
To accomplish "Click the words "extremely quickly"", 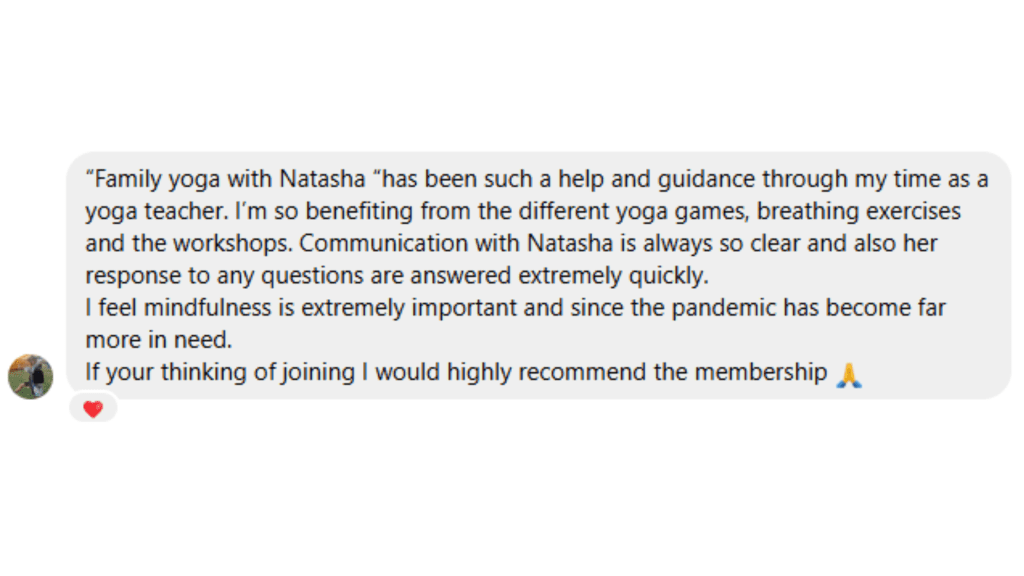I will click(632, 276).
